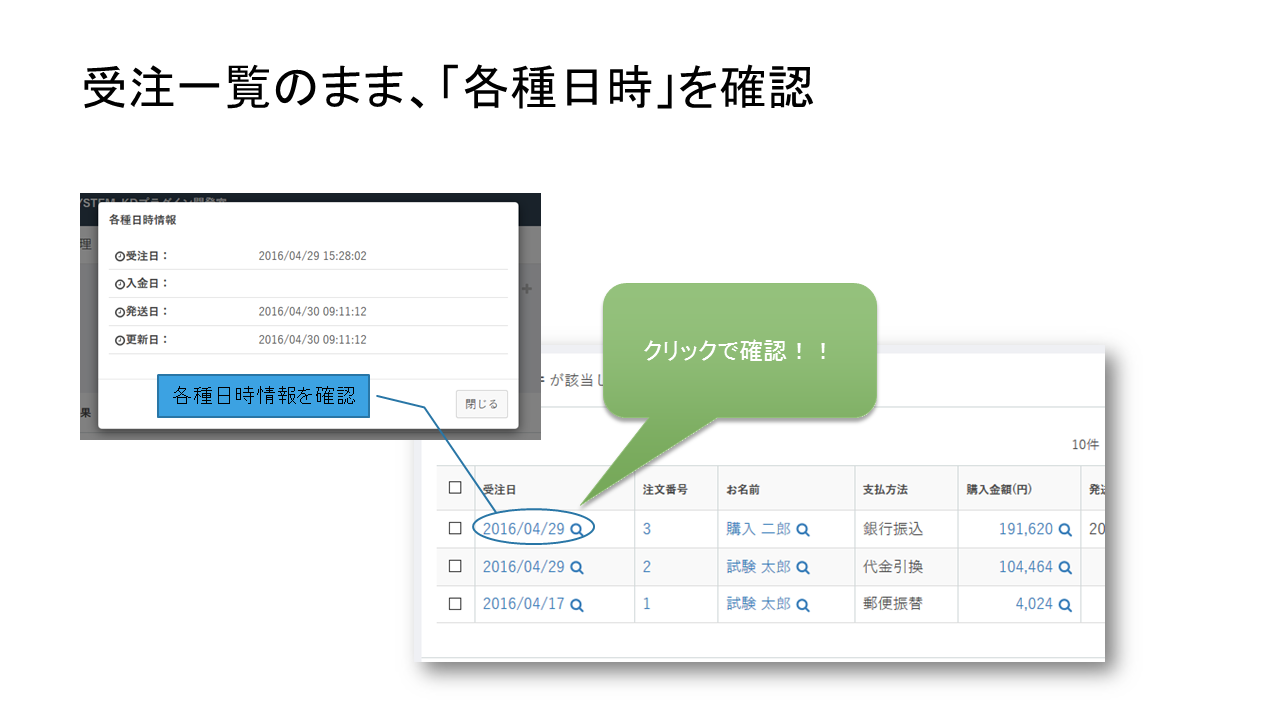This screenshot has width=1280, height=720.
Task: Check the checkbox for order number 3
Action: coord(455,529)
